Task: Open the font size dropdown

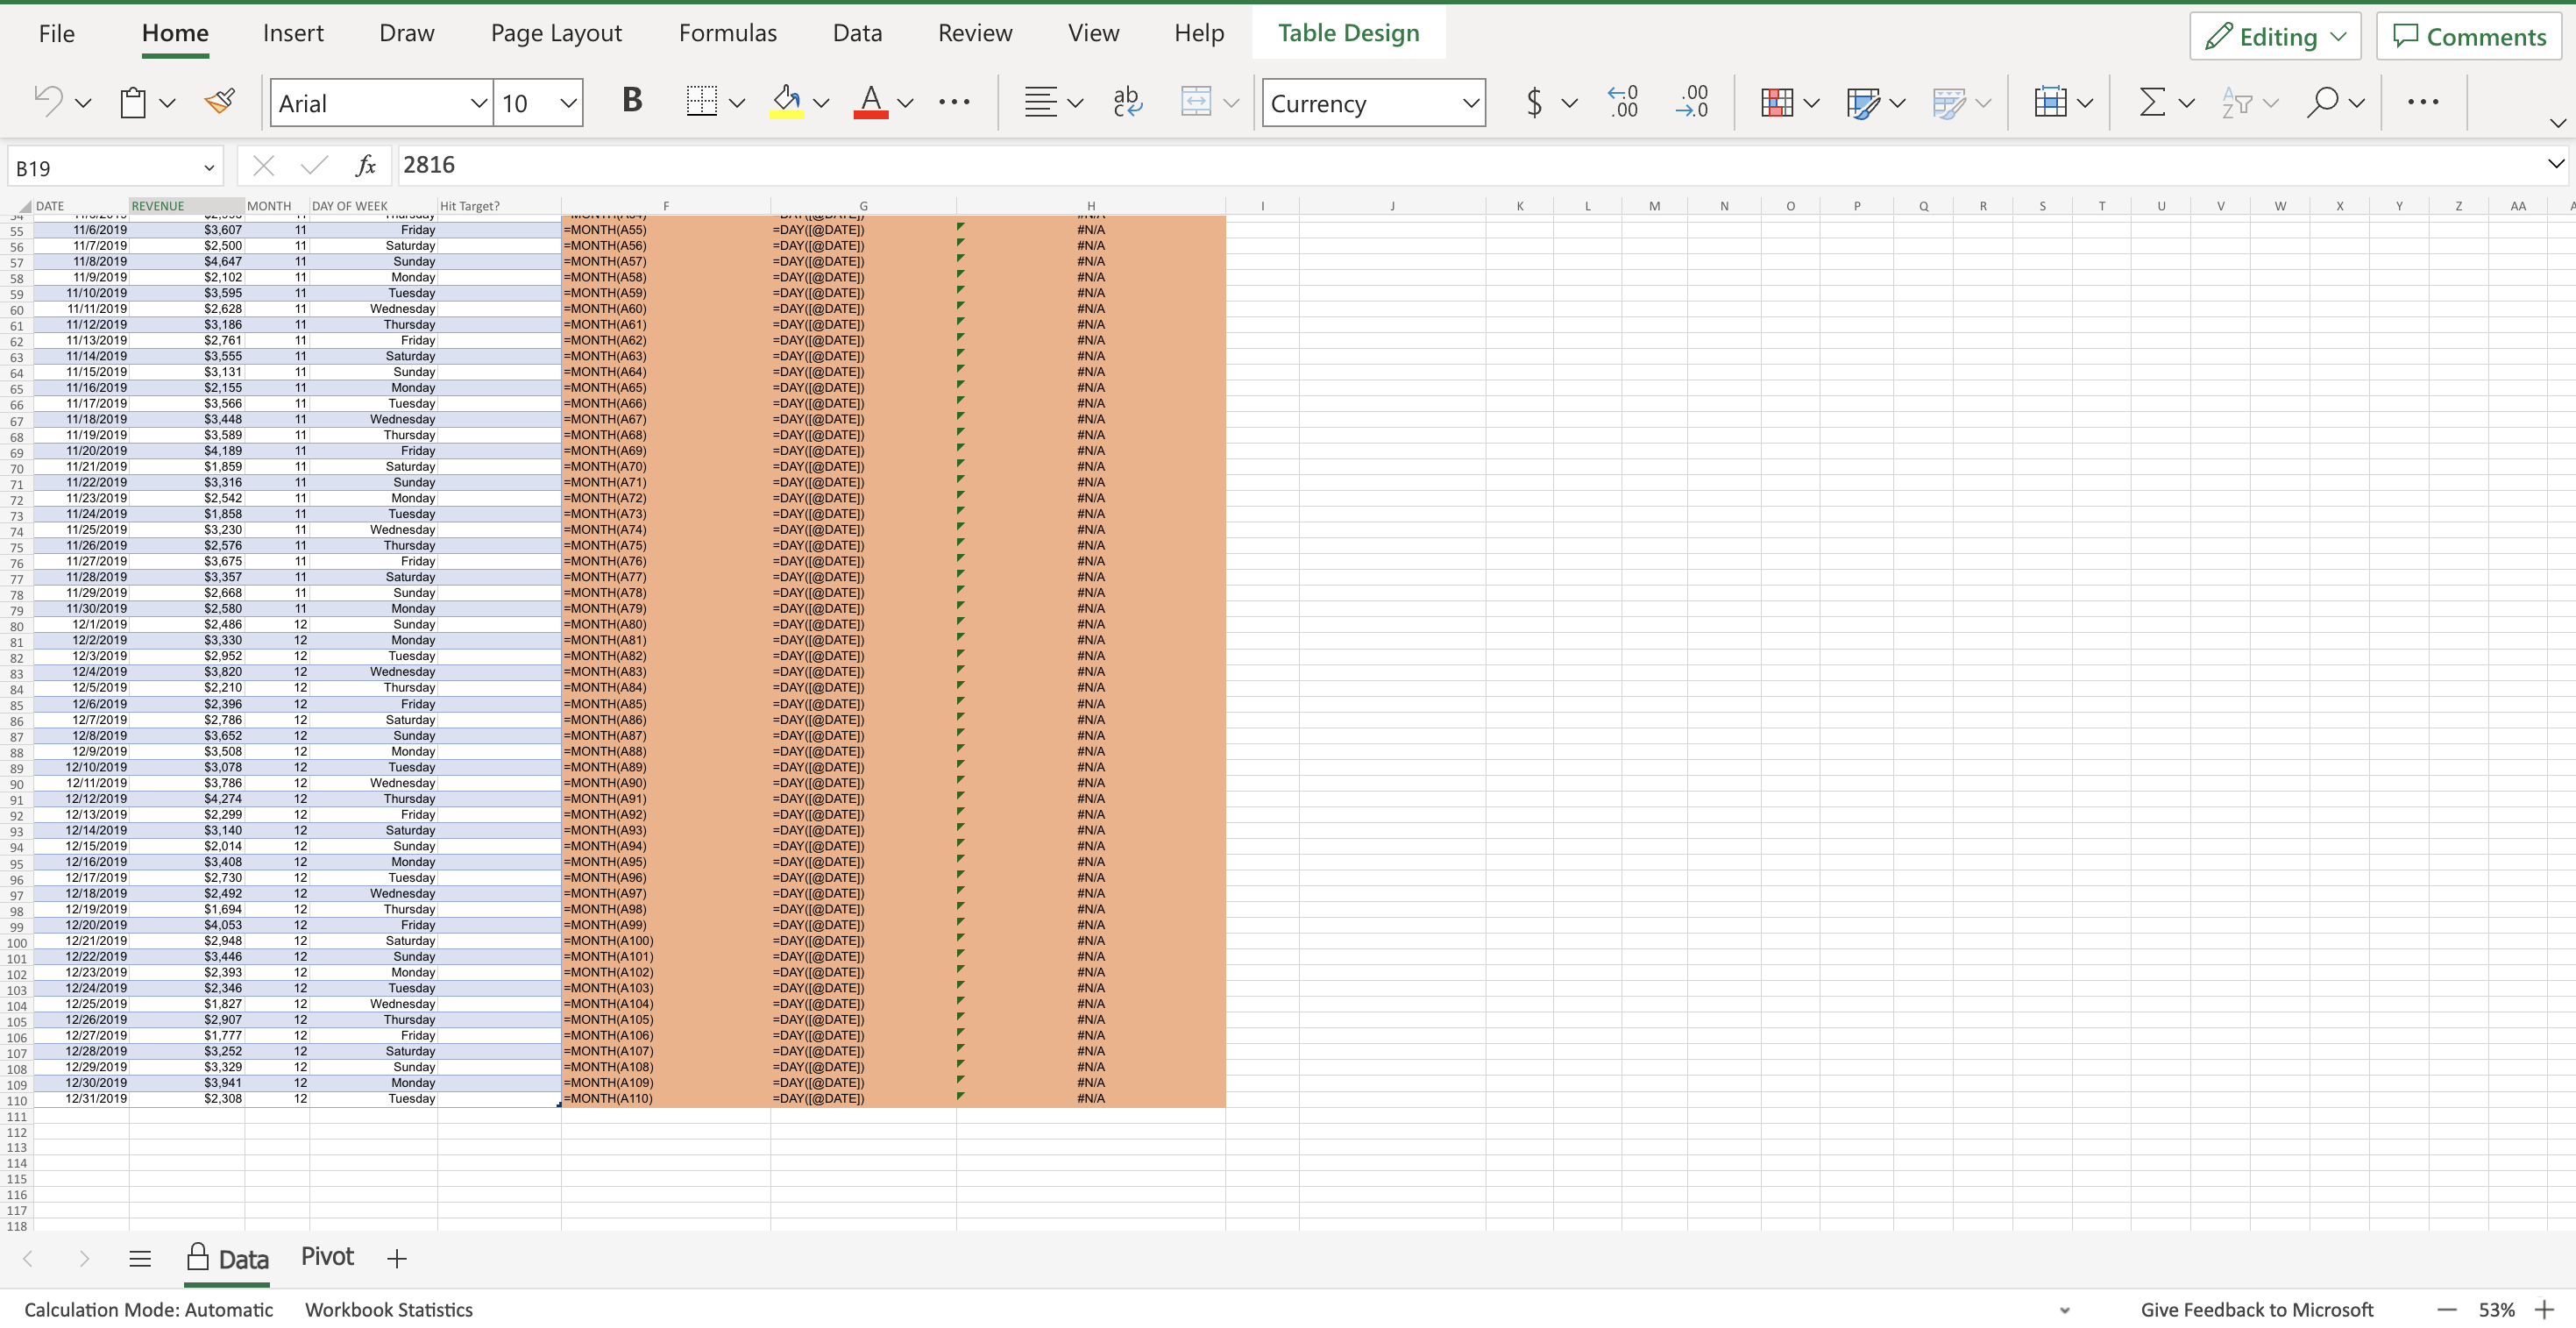Action: (568, 103)
